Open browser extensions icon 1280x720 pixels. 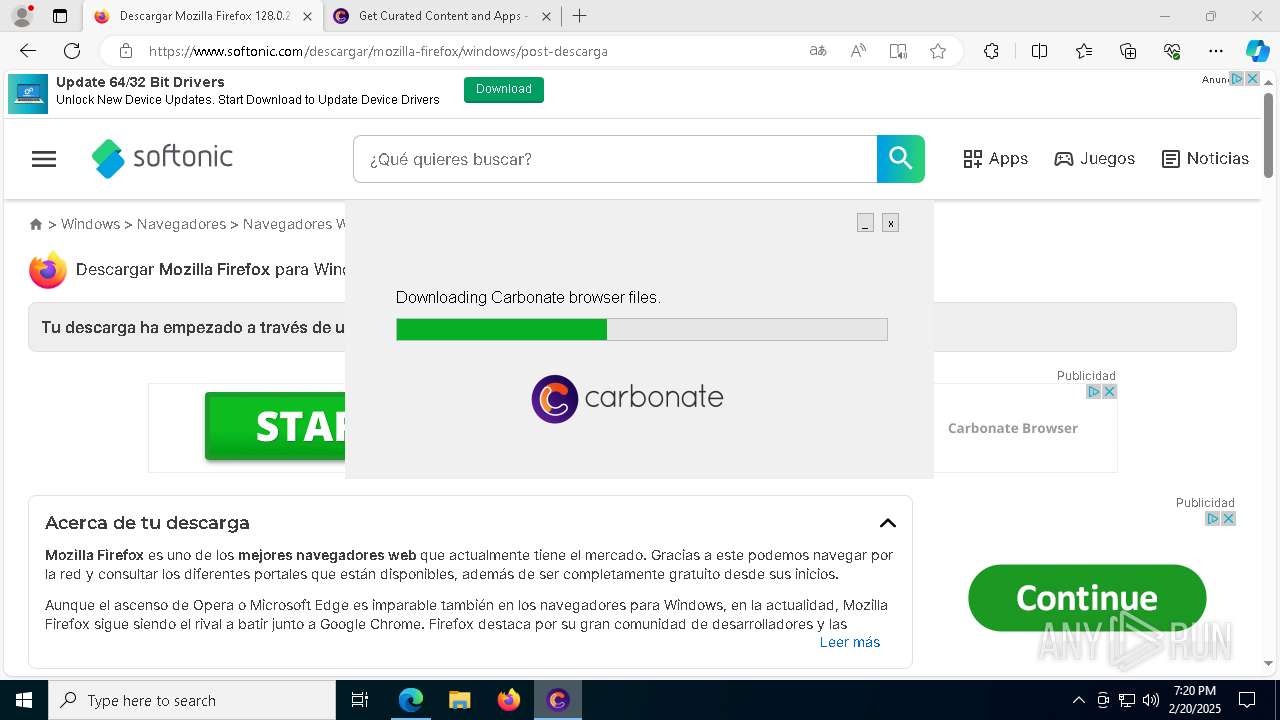(991, 51)
